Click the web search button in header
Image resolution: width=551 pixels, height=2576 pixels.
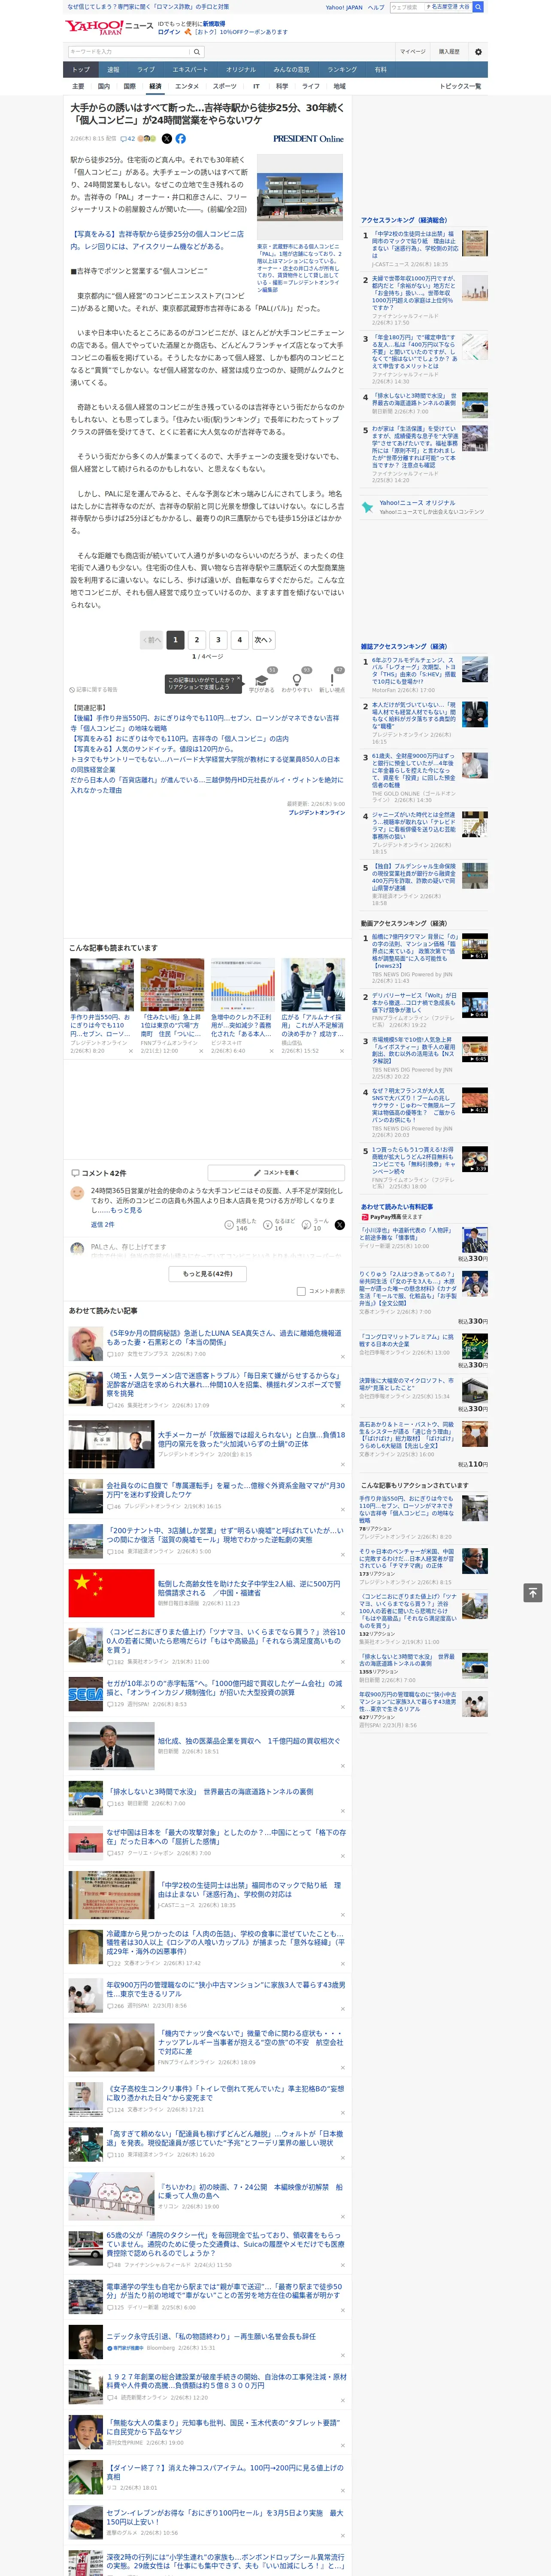478,7
